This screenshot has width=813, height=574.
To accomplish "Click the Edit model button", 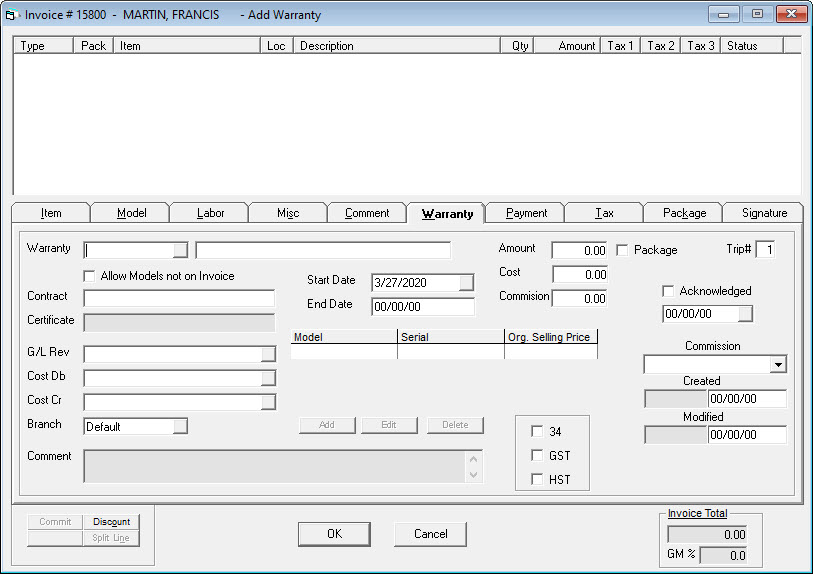I will (x=389, y=425).
